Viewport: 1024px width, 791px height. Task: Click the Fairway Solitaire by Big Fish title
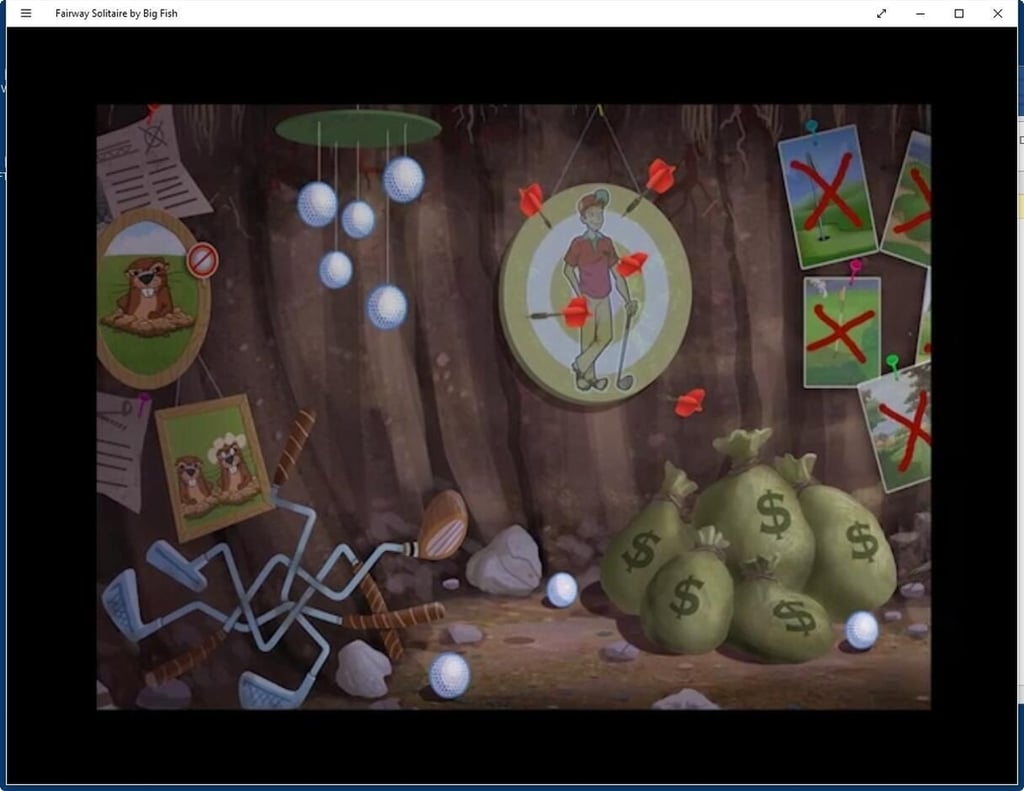116,13
